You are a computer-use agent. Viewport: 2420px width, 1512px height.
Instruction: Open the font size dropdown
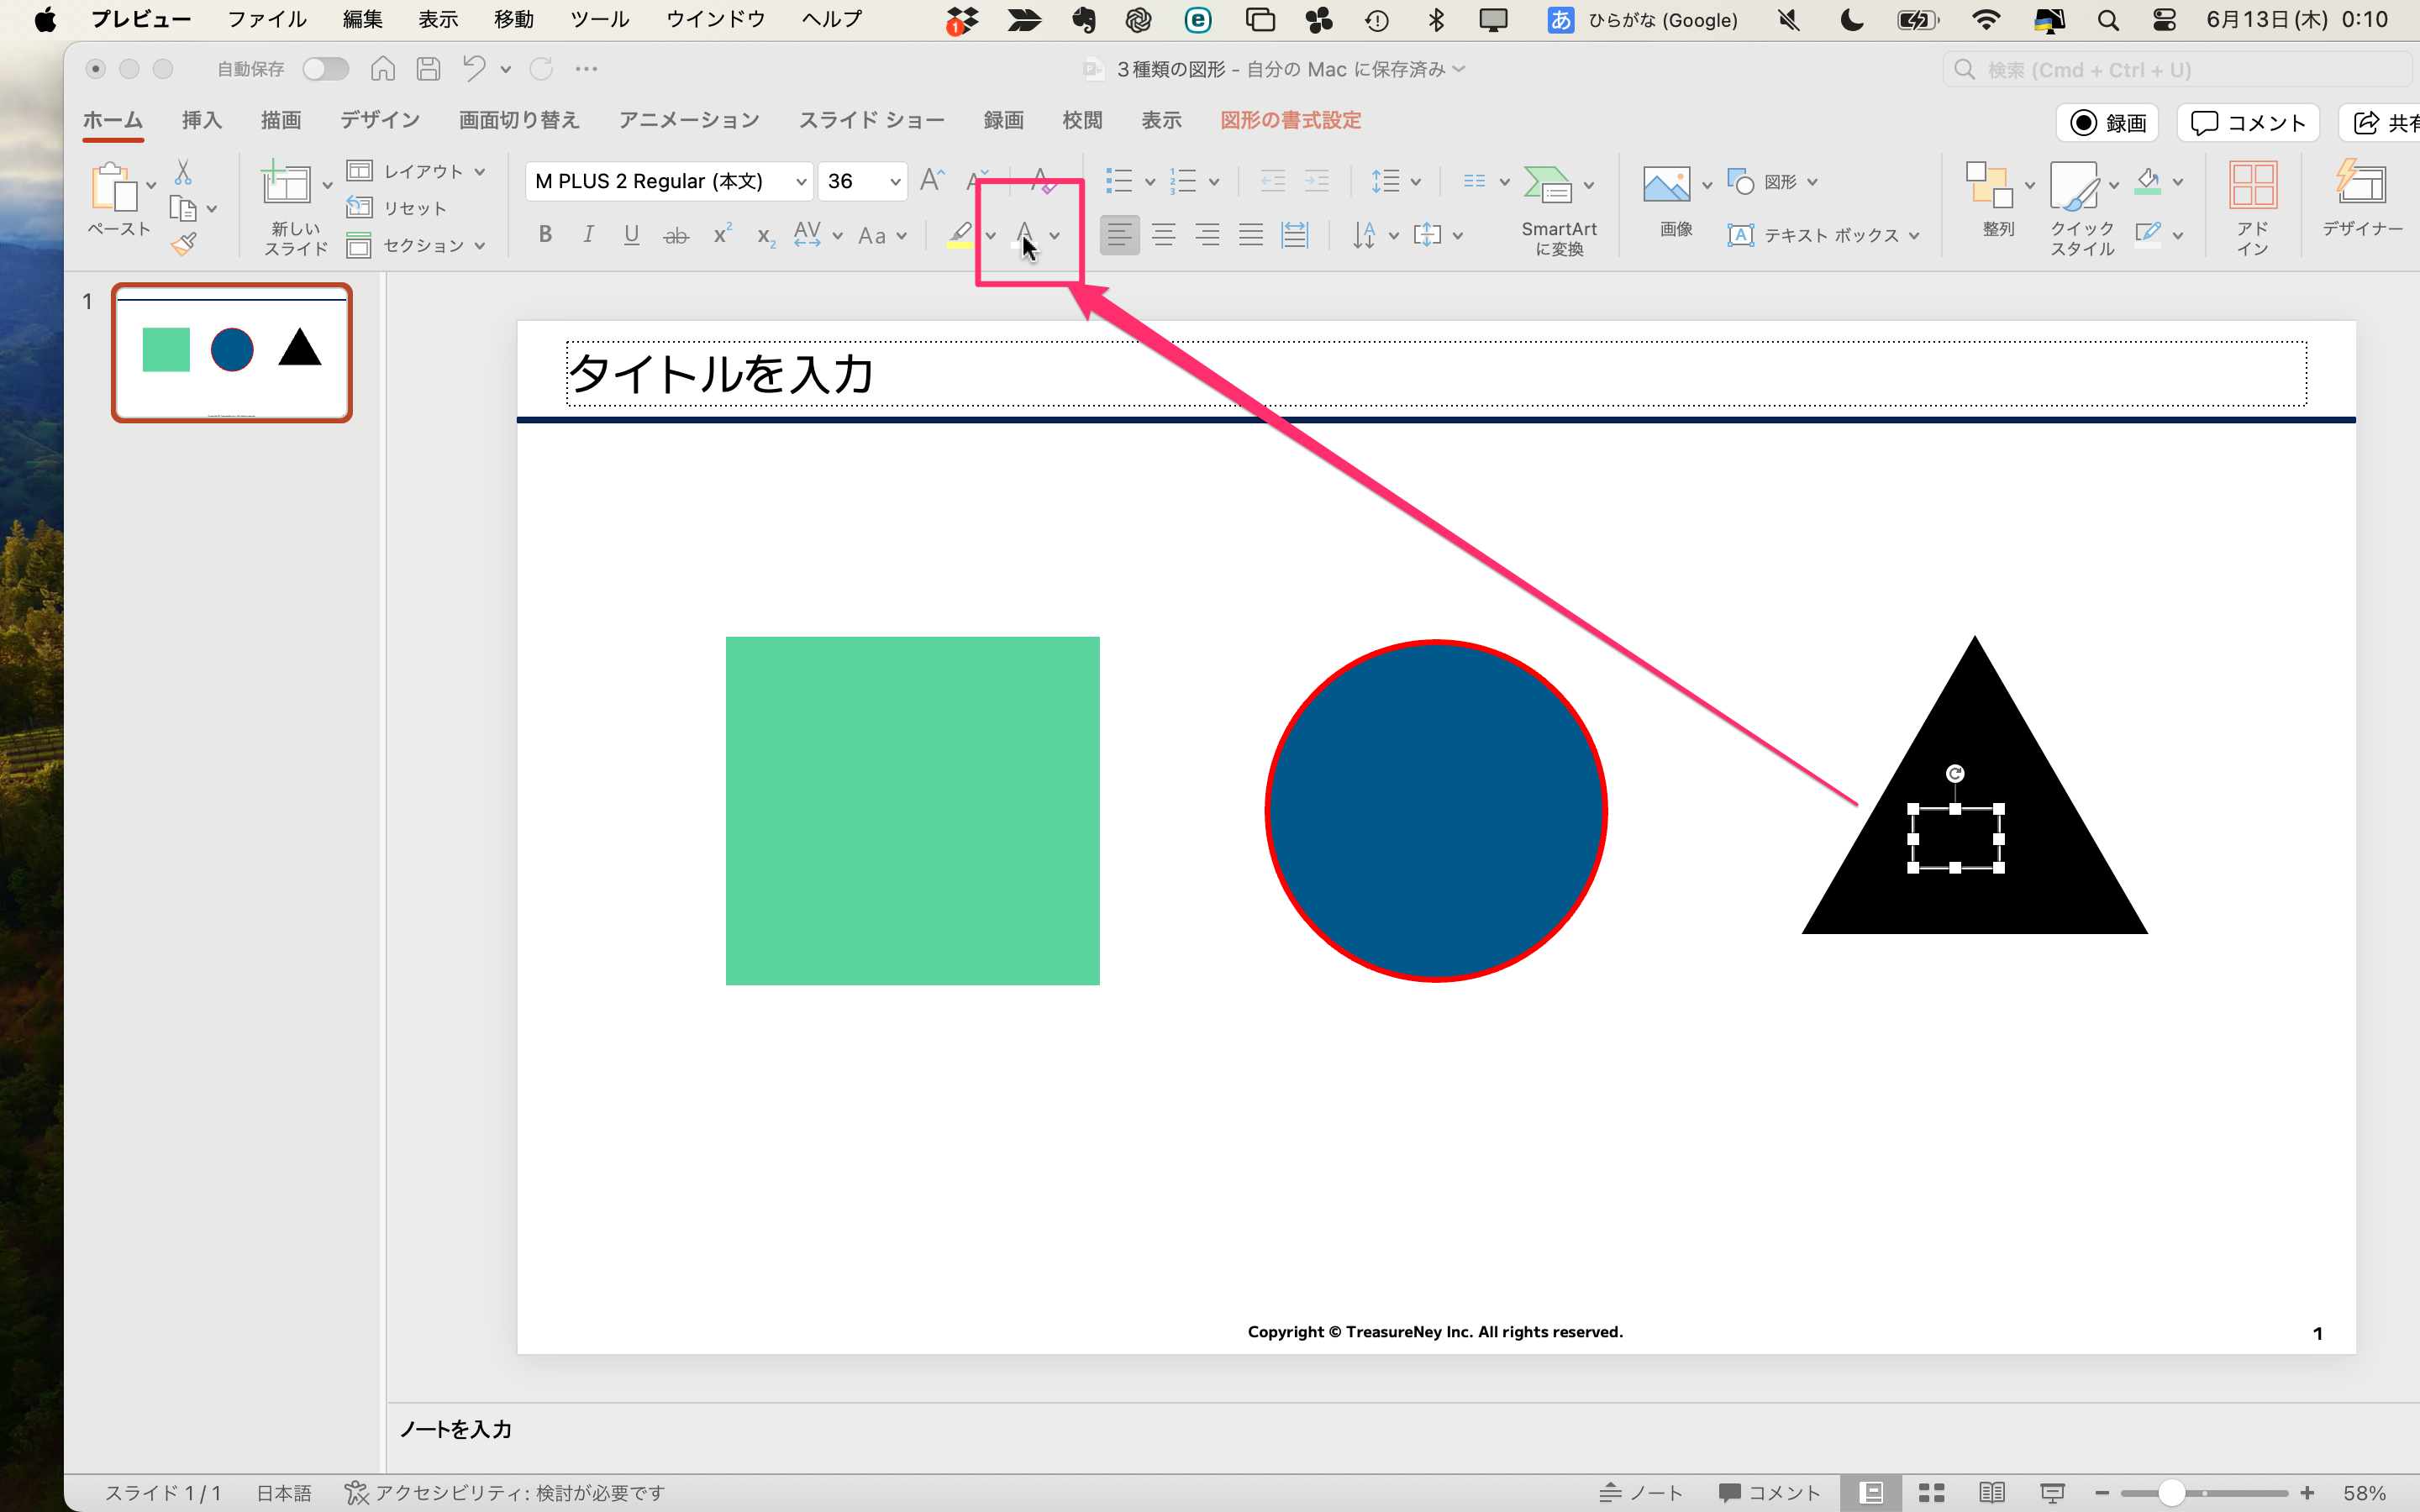pyautogui.click(x=895, y=181)
